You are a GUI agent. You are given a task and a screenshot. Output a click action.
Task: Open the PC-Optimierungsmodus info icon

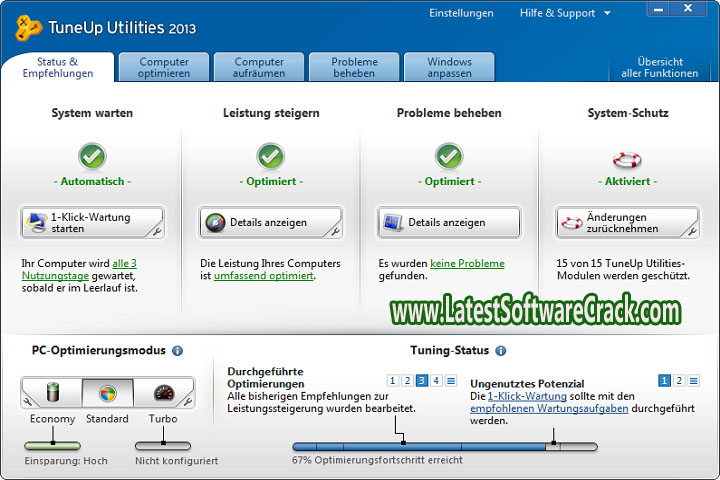[177, 351]
